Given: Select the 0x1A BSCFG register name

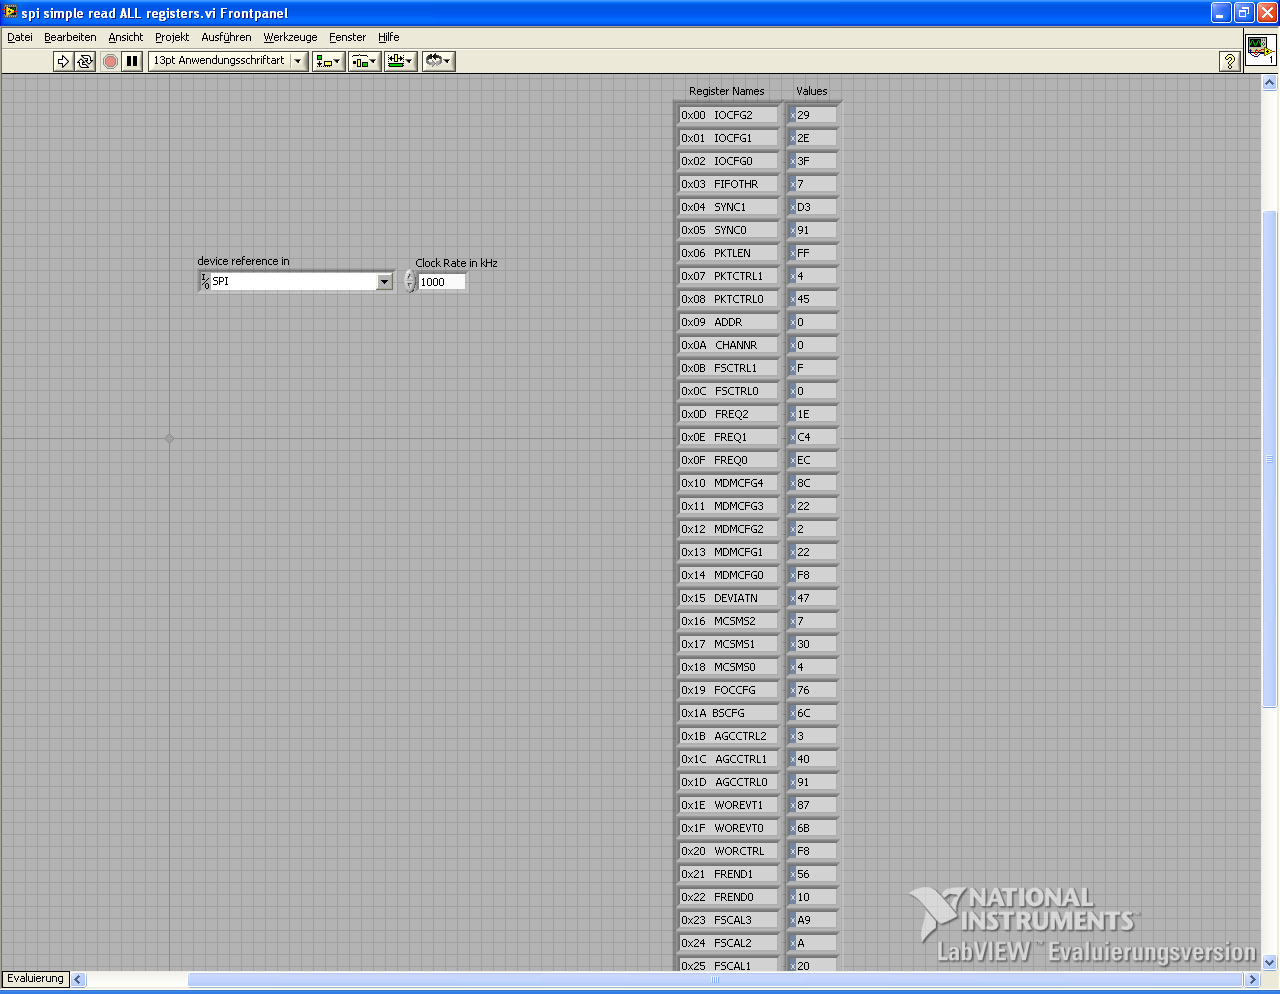Looking at the screenshot, I should point(728,713).
